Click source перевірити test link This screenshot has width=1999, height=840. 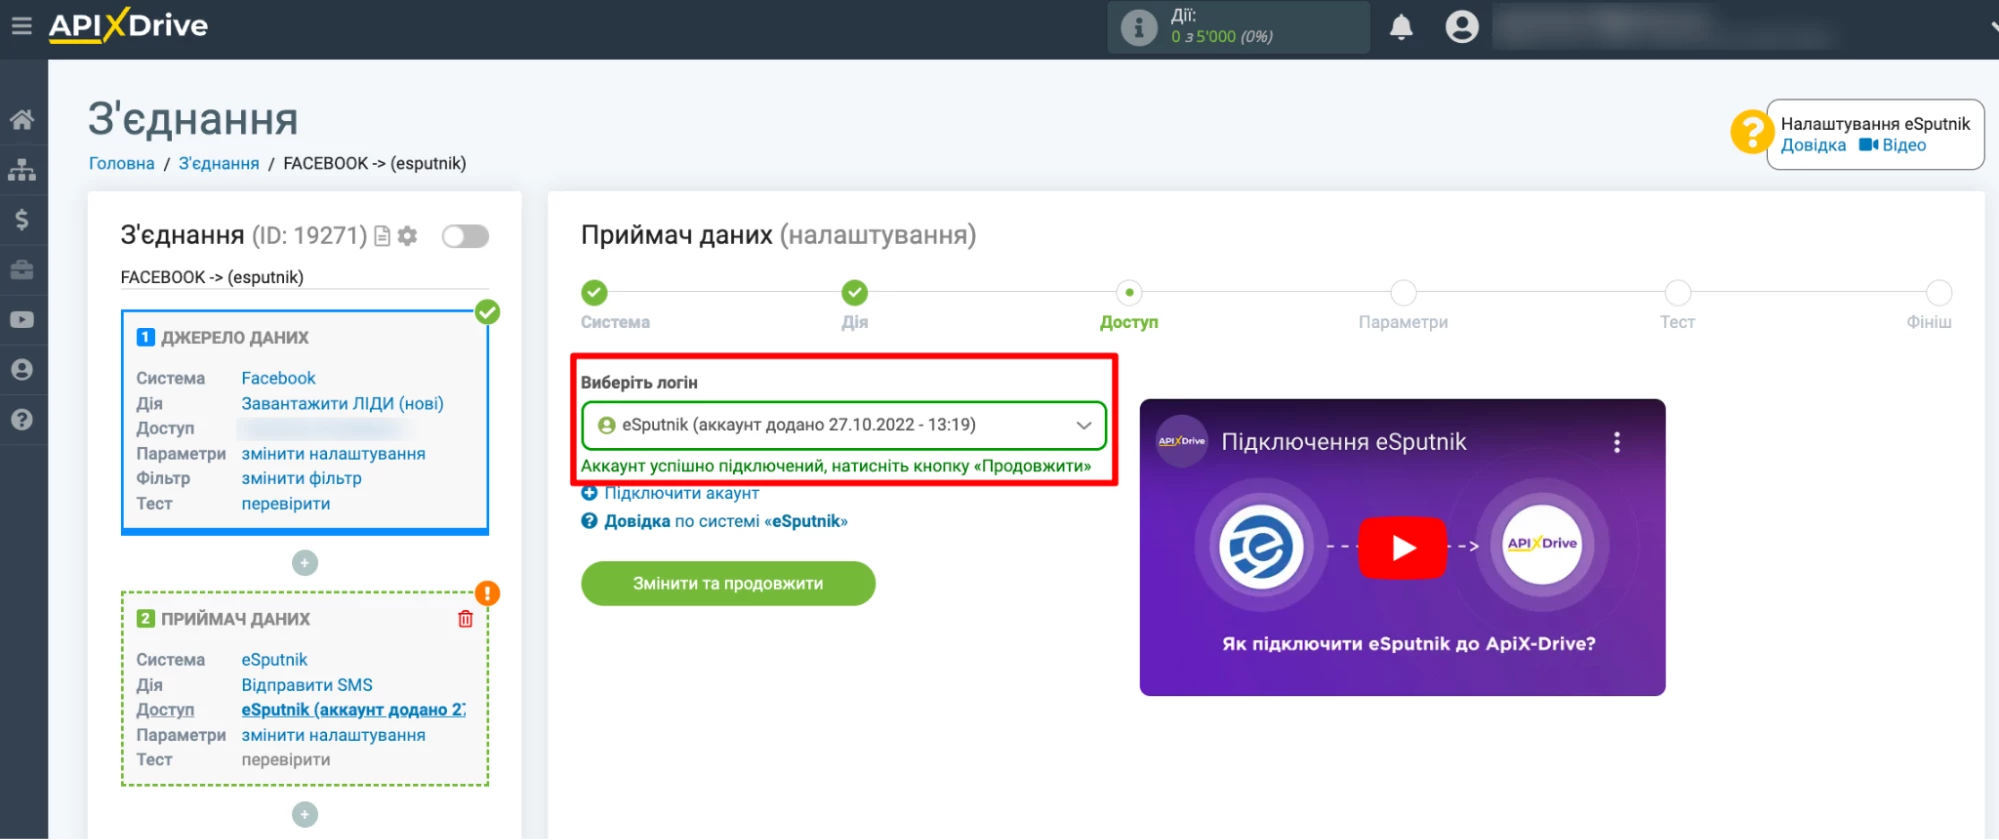pos(285,504)
